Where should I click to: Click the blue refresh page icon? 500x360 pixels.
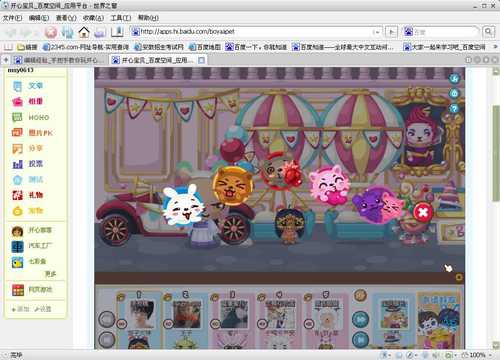click(x=67, y=32)
